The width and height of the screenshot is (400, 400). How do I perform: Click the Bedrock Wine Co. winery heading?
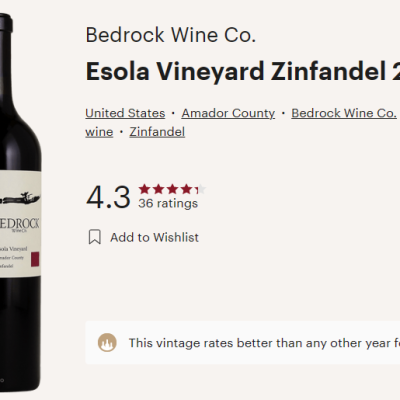pos(171,35)
